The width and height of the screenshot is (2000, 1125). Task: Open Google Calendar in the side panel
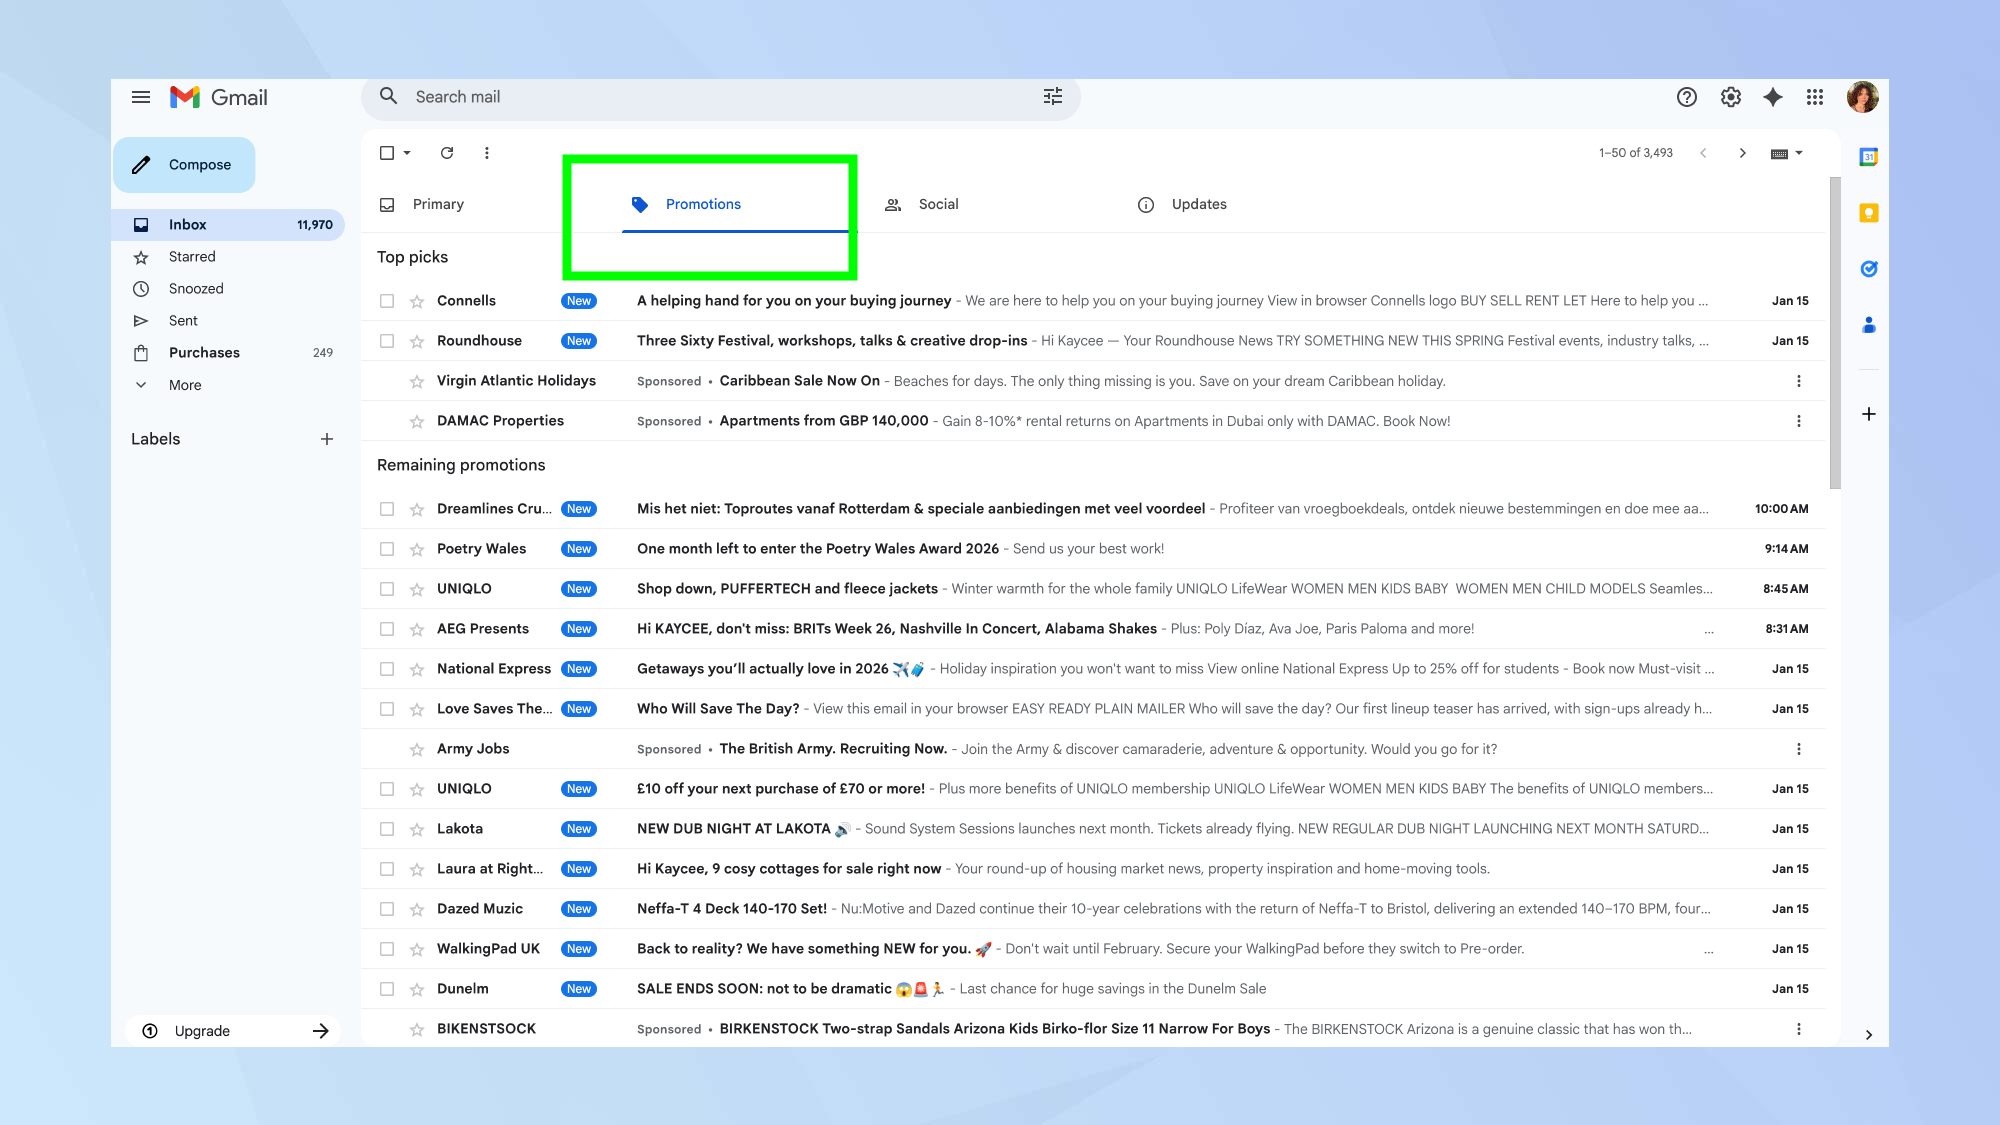(1868, 157)
